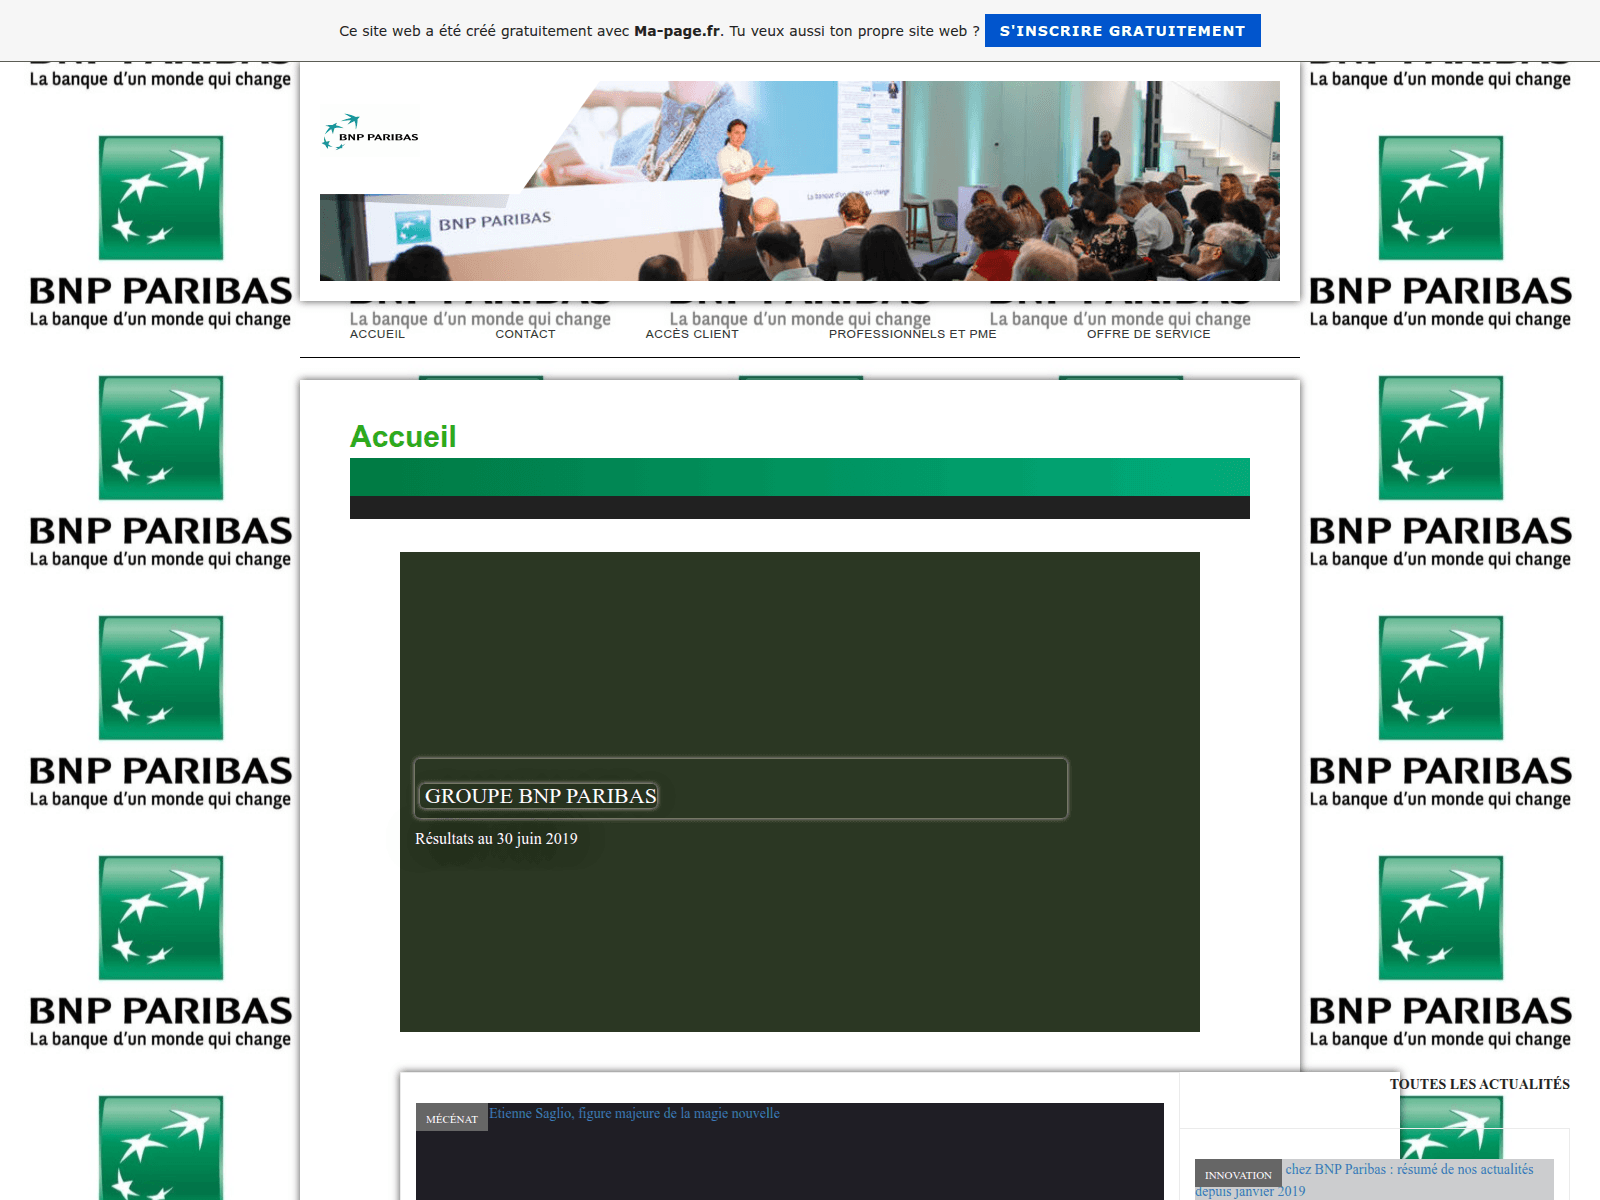Click the MÉCÉNAT category tag
Screen dimensions: 1600x1200
click(x=452, y=1118)
